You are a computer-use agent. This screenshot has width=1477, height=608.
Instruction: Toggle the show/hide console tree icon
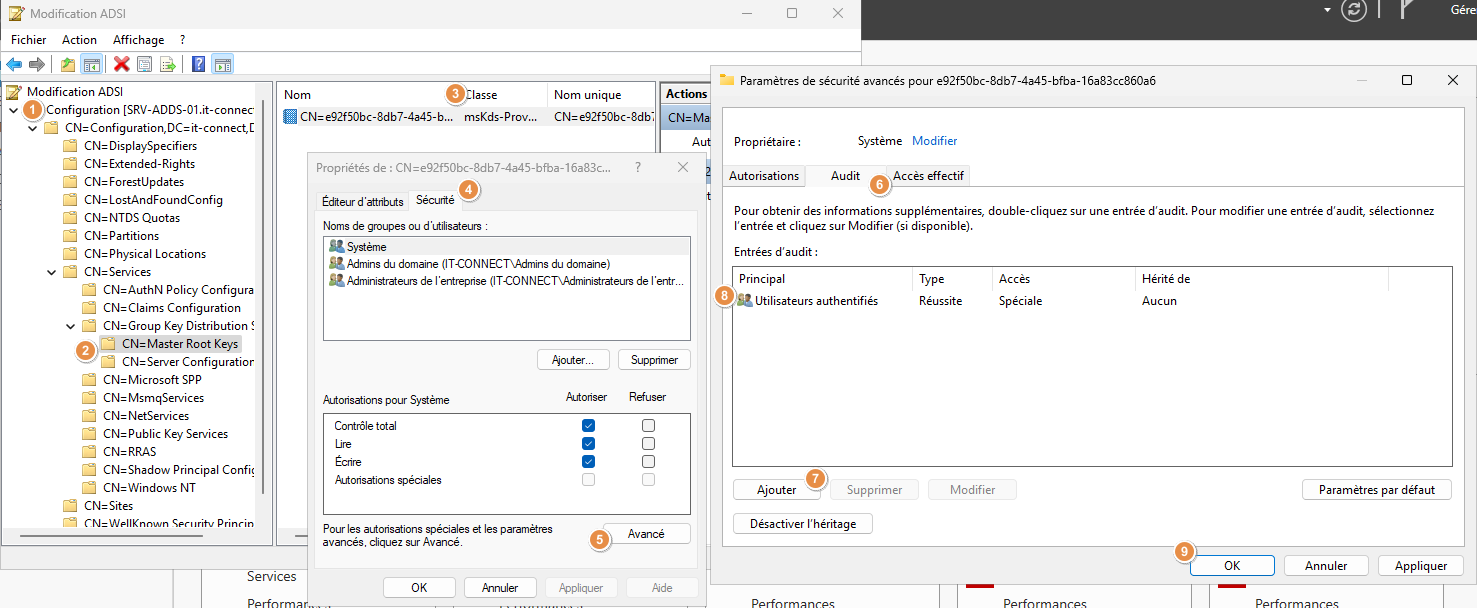(x=90, y=64)
